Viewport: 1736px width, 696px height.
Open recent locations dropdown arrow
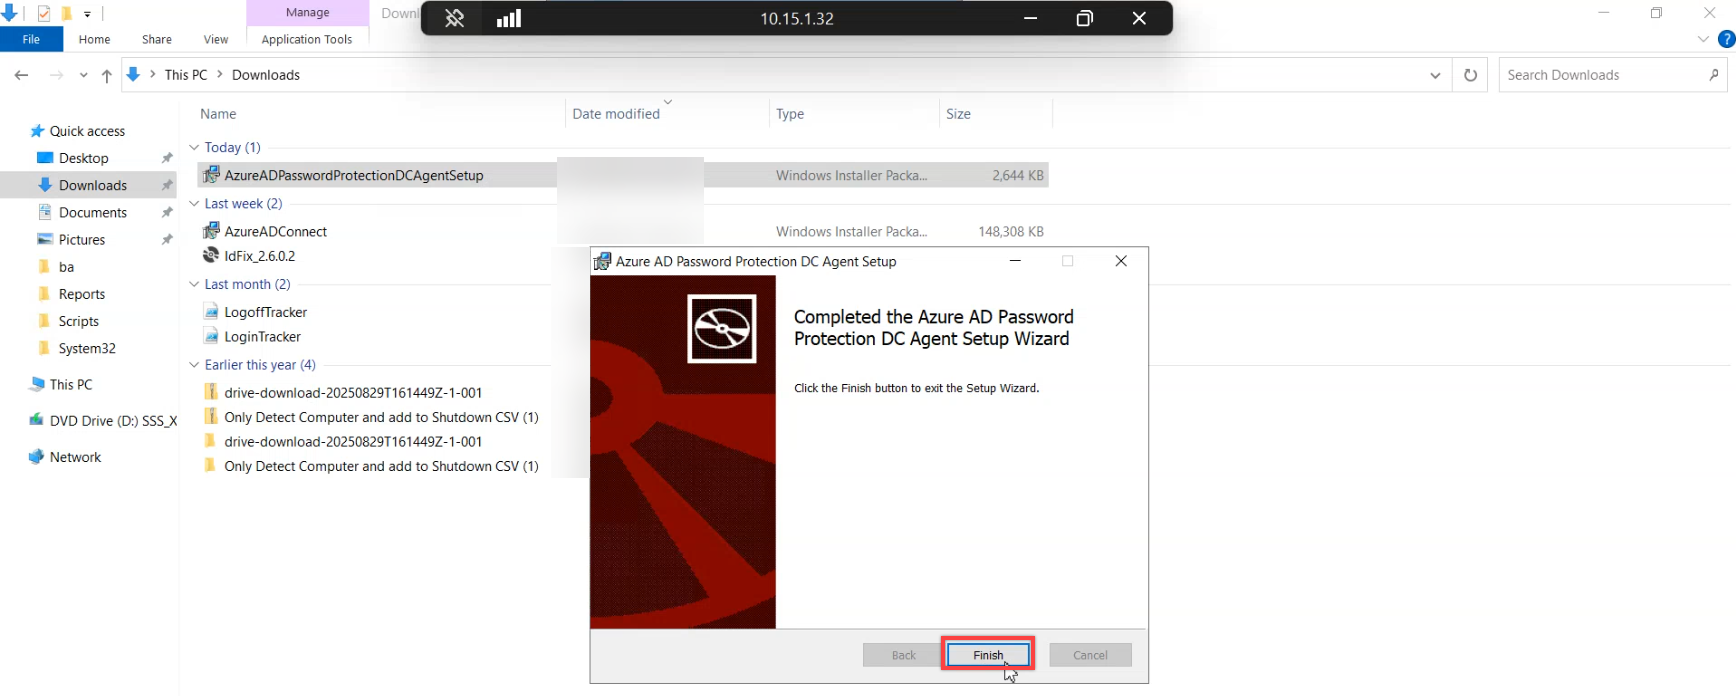(83, 75)
